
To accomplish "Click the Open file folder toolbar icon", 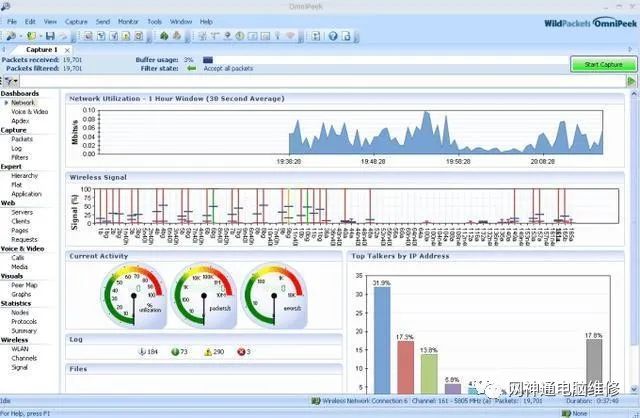I will coord(31,36).
